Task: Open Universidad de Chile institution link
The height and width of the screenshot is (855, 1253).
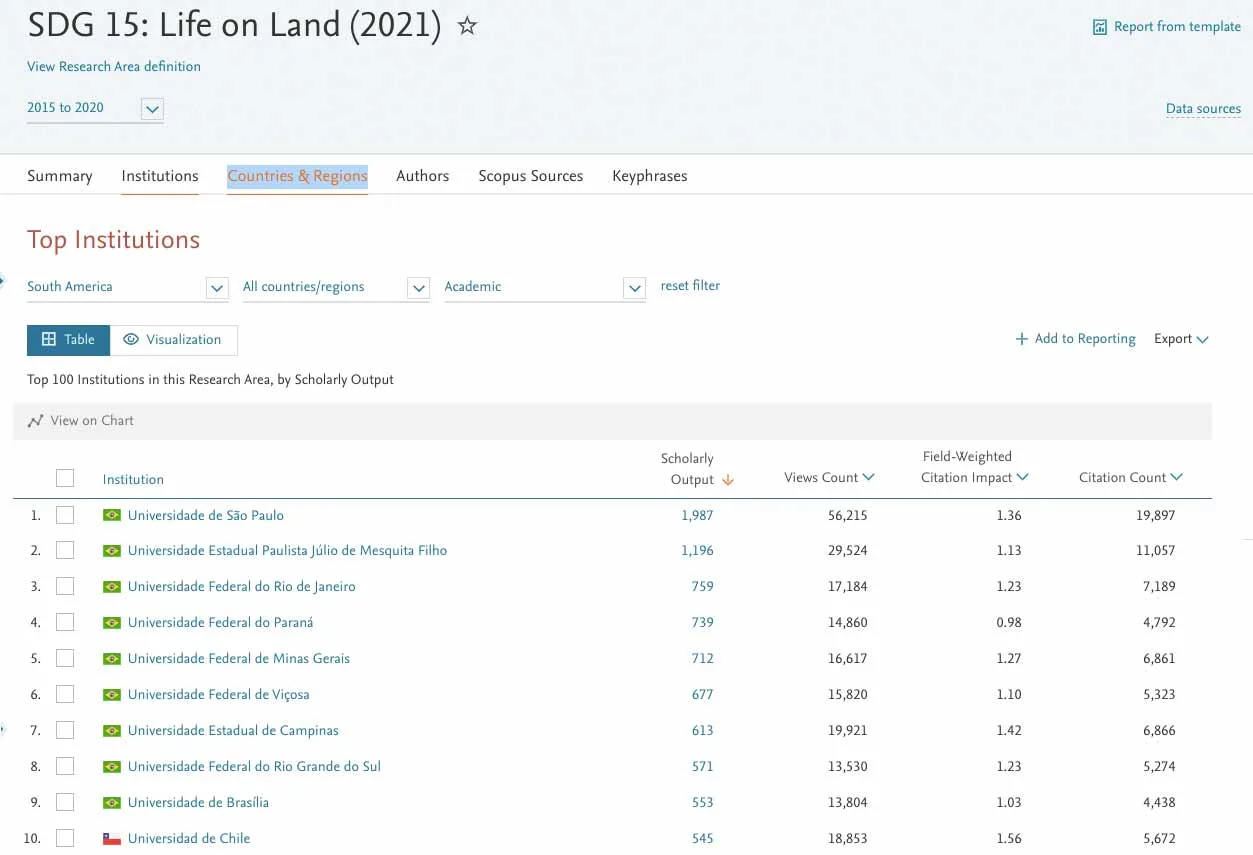Action: coord(189,838)
